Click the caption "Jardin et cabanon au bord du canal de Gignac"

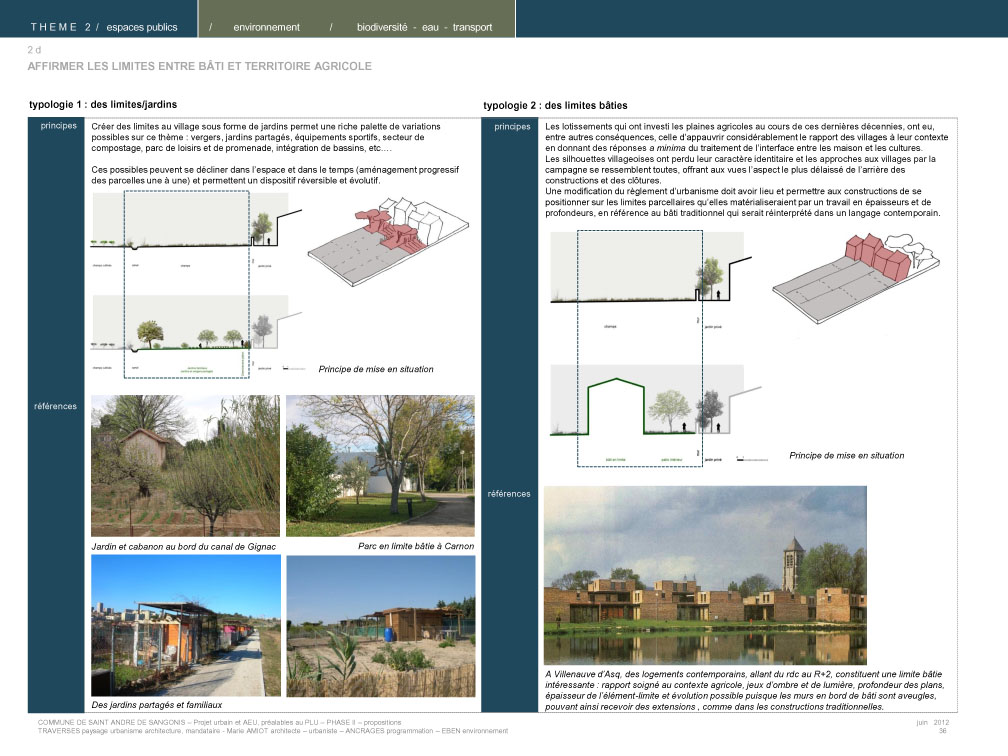pos(184,546)
